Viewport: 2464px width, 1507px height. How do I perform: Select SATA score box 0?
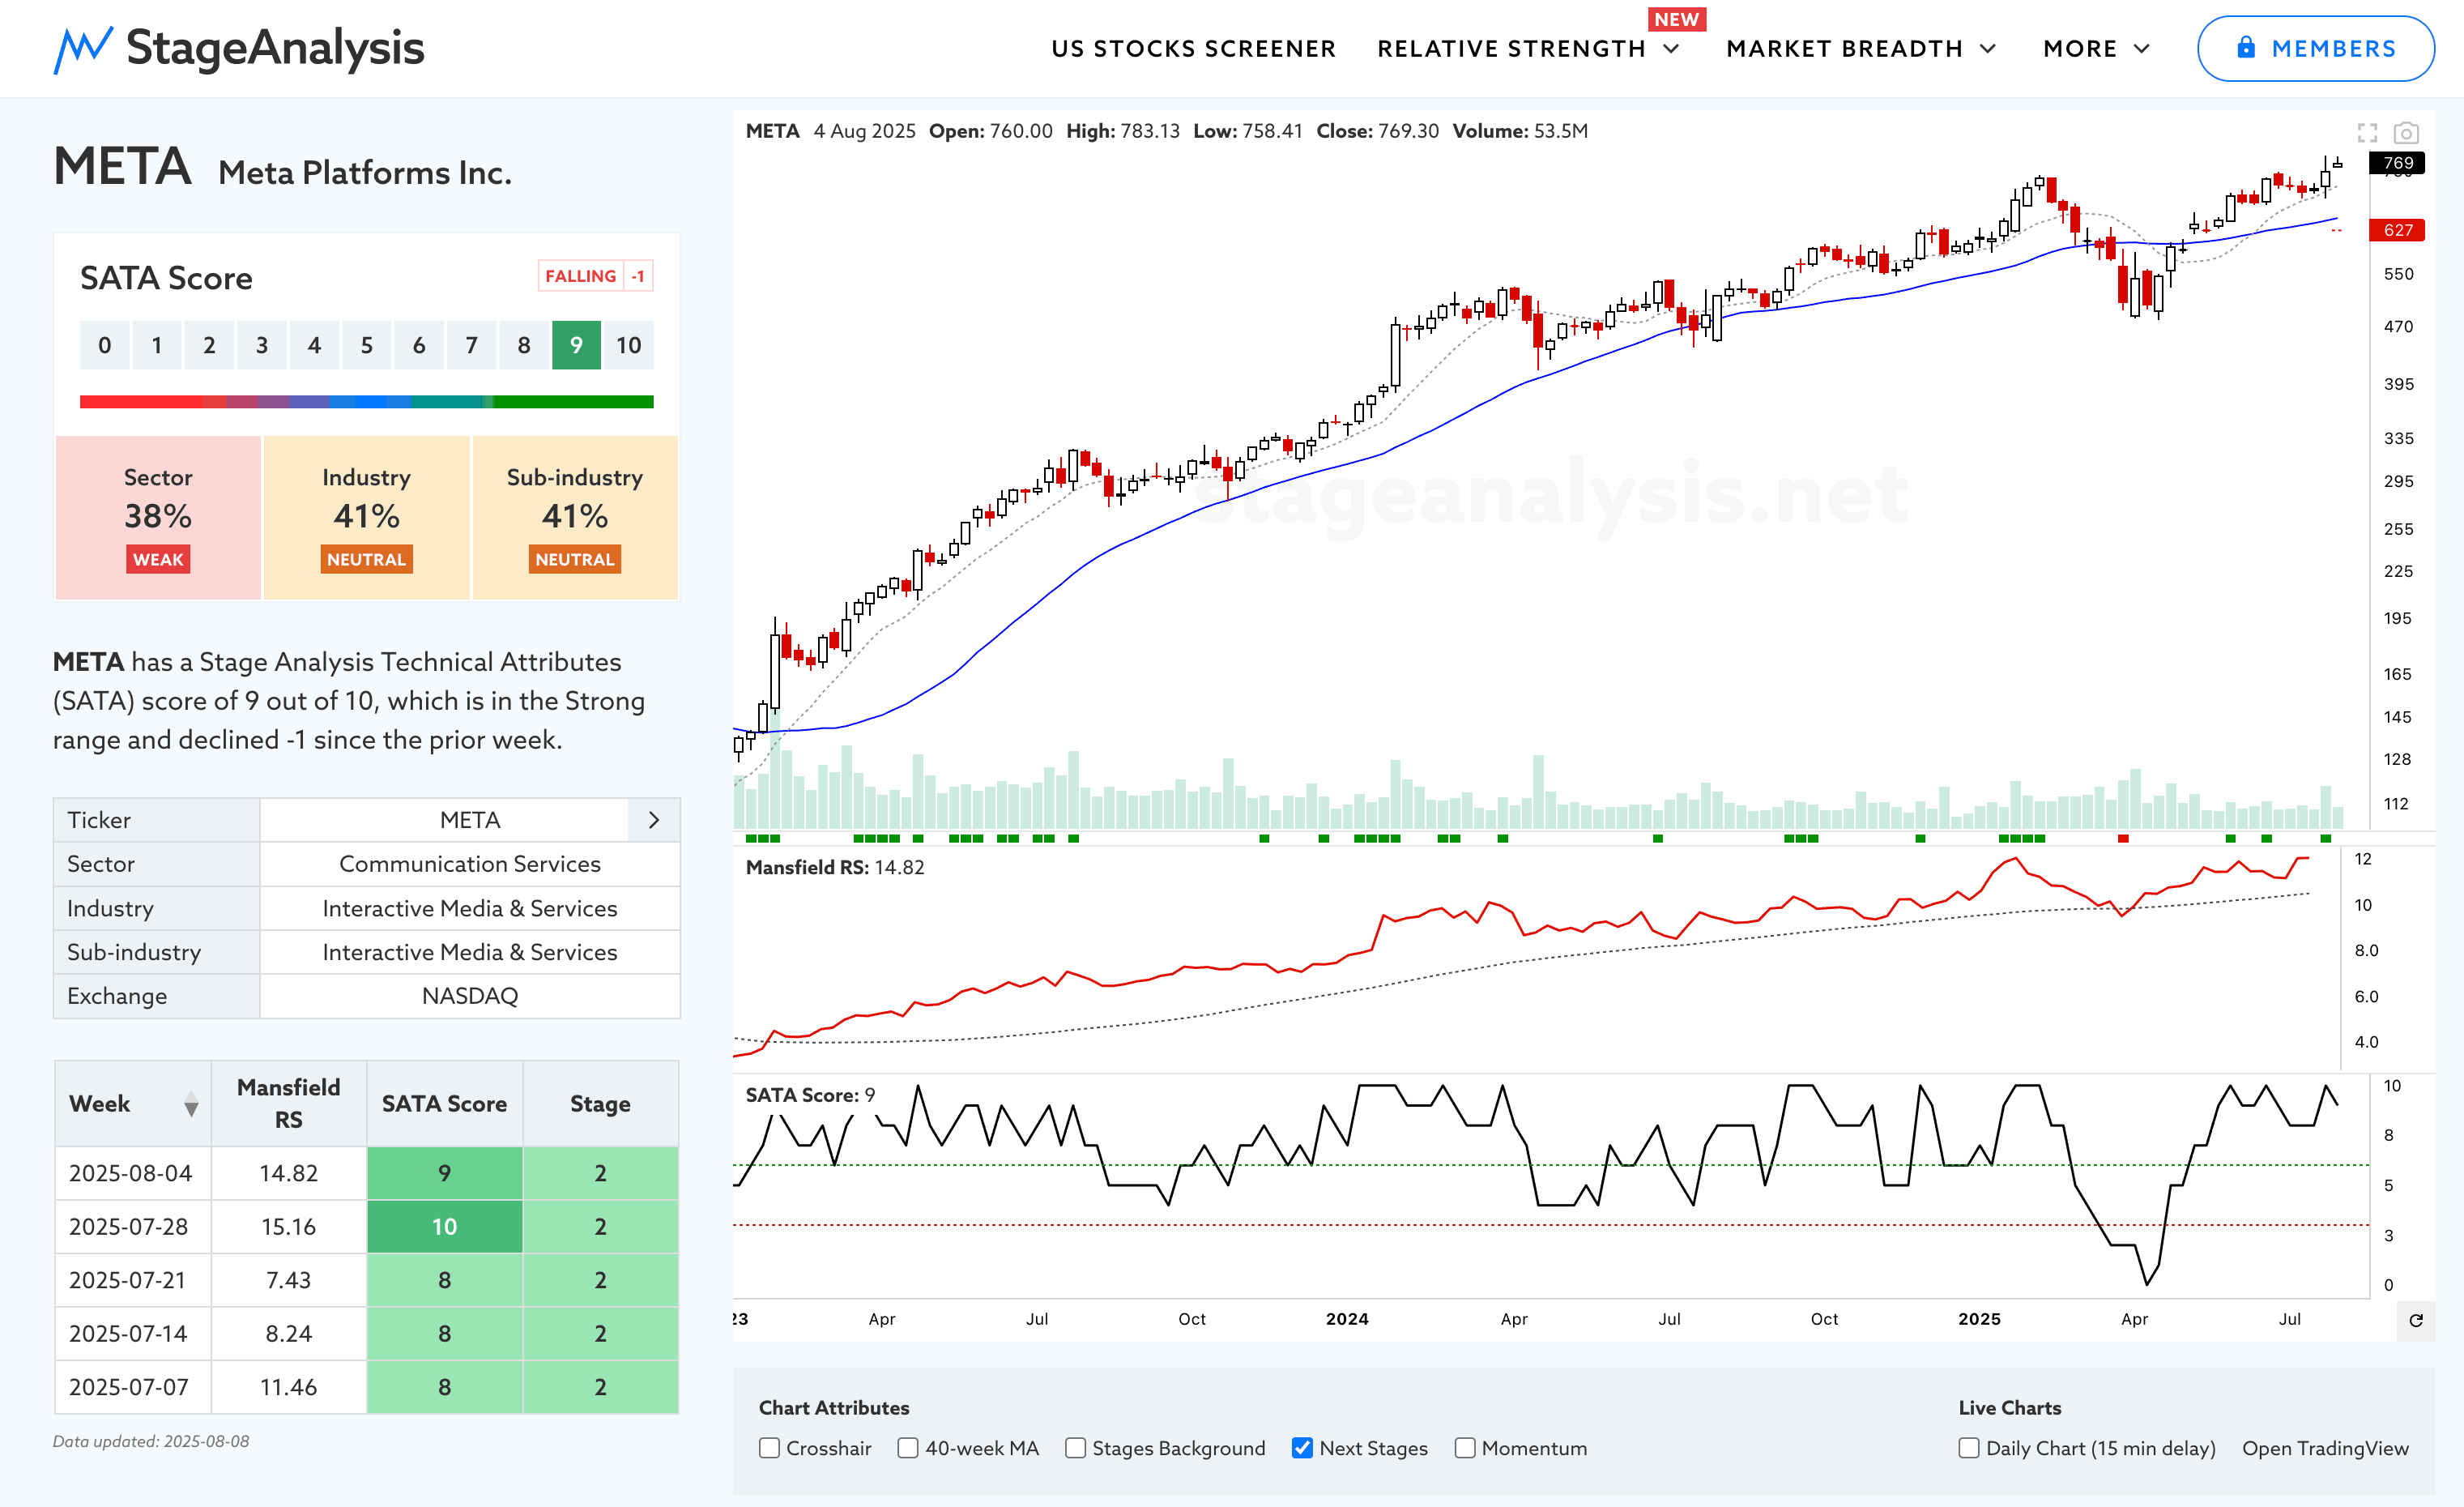(x=104, y=346)
